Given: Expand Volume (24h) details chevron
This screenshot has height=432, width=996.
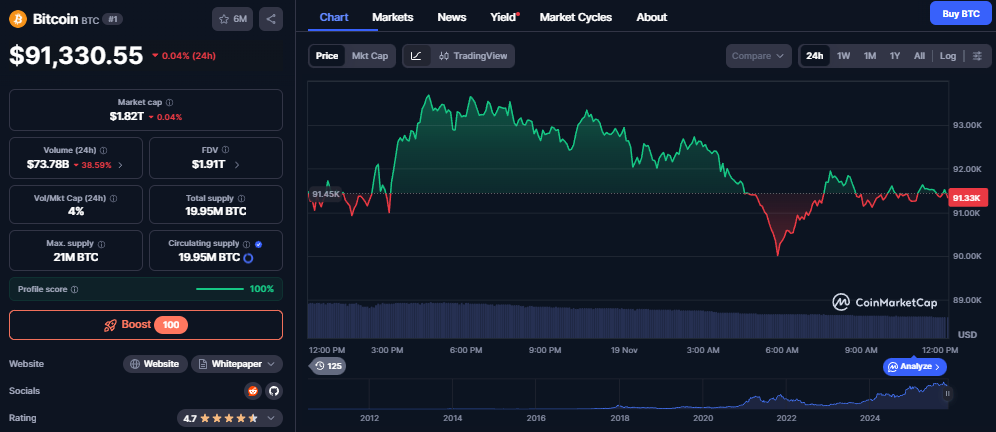Looking at the screenshot, I should click(x=121, y=165).
